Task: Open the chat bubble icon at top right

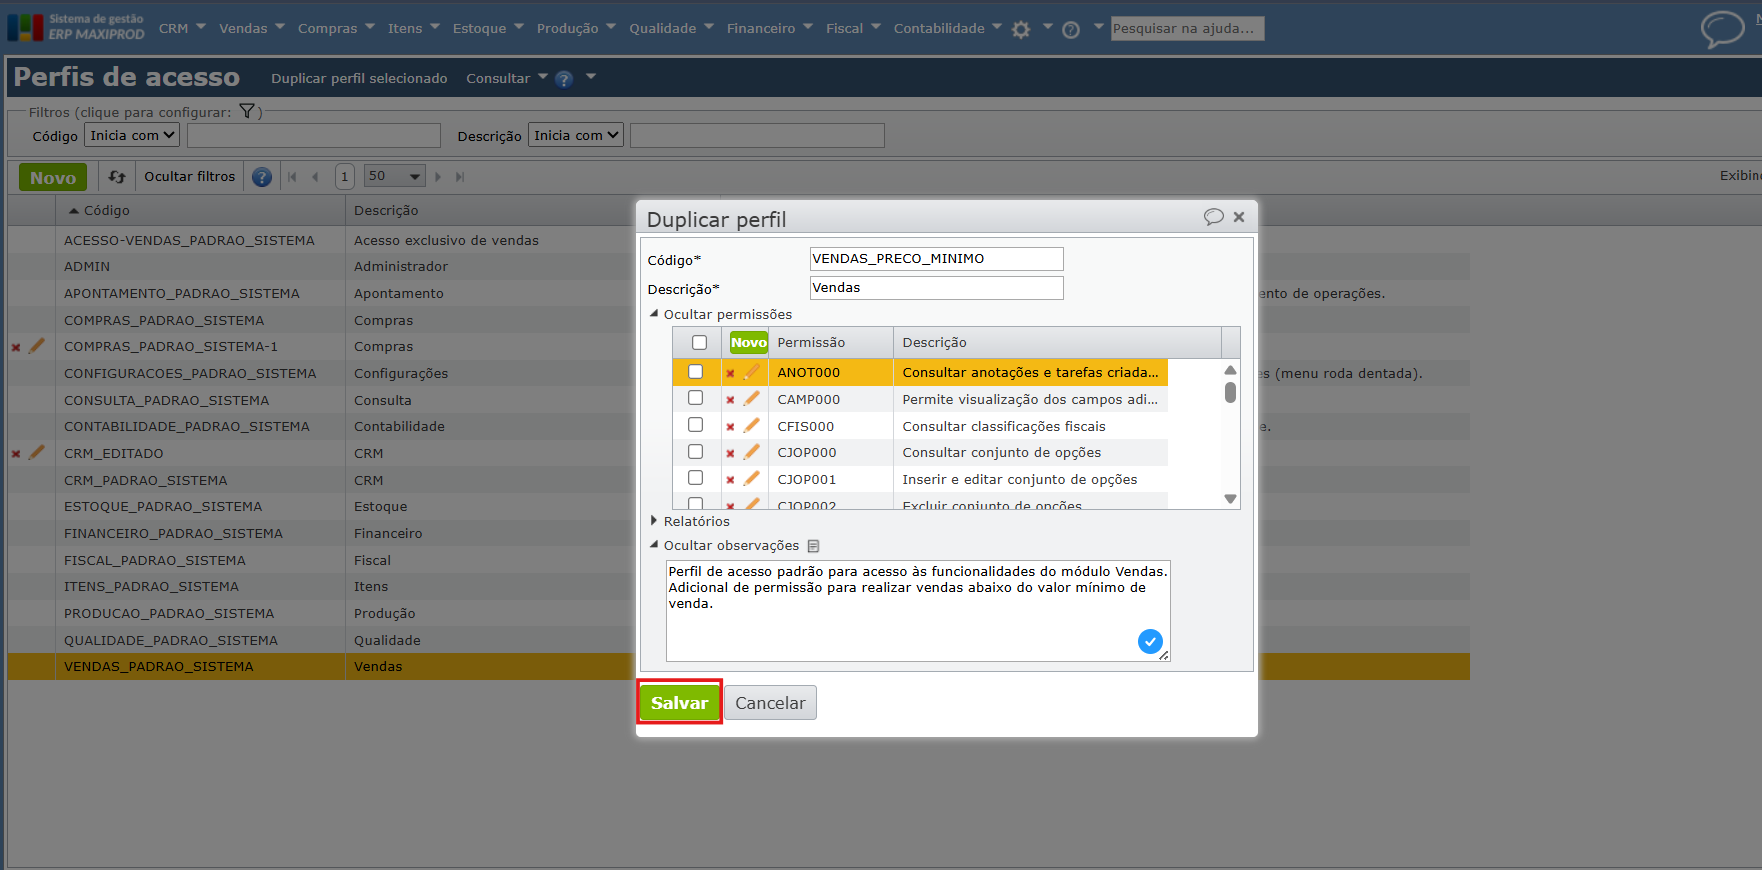Action: pos(1722,29)
